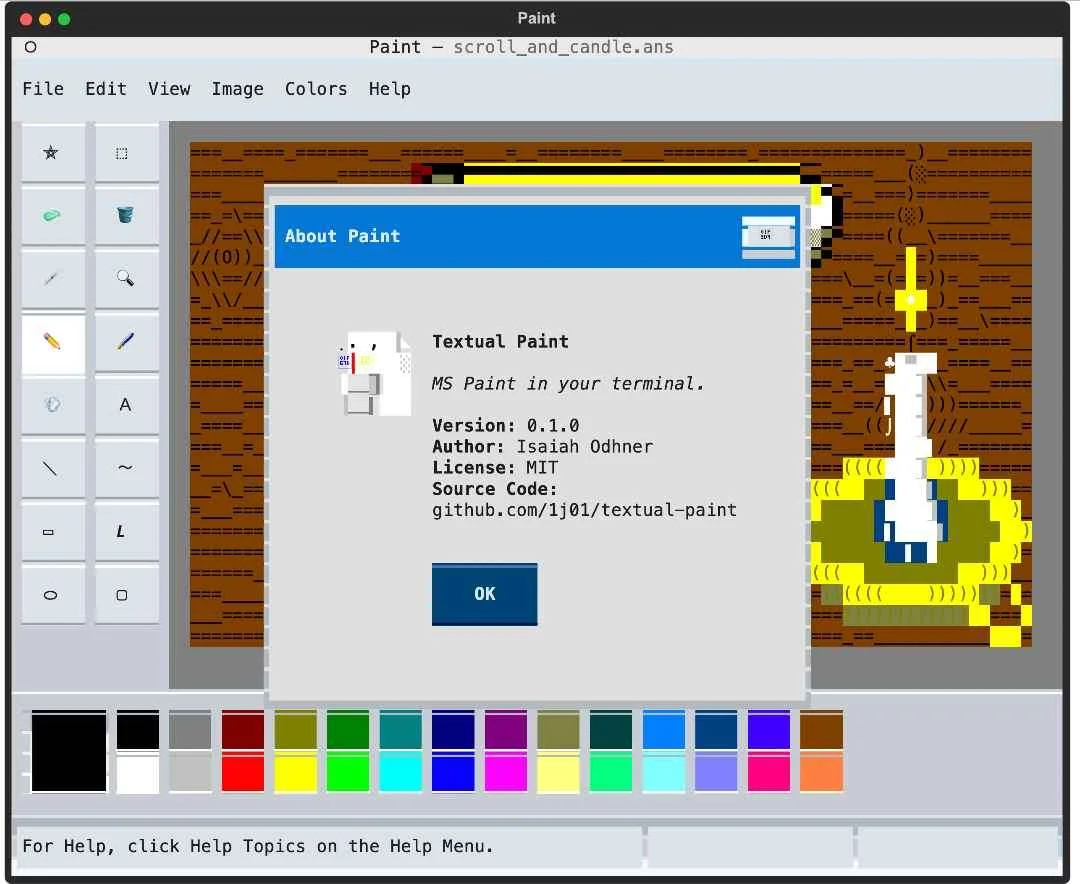
Task: Activate the Pencil tool
Action: [x=53, y=342]
